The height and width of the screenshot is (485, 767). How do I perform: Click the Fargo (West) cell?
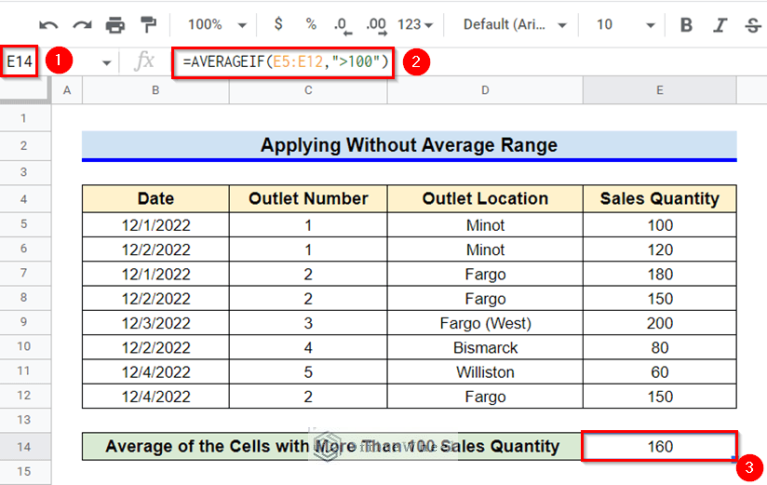coord(485,323)
